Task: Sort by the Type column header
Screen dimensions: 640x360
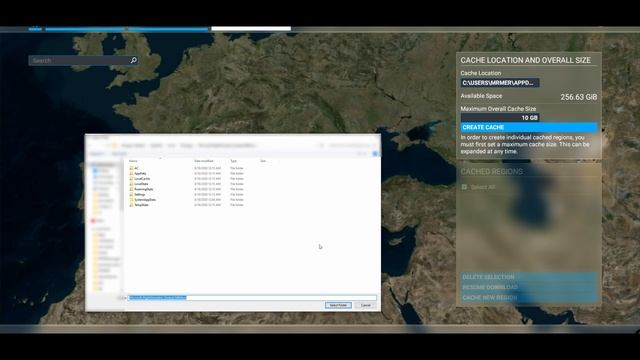Action: pos(233,161)
